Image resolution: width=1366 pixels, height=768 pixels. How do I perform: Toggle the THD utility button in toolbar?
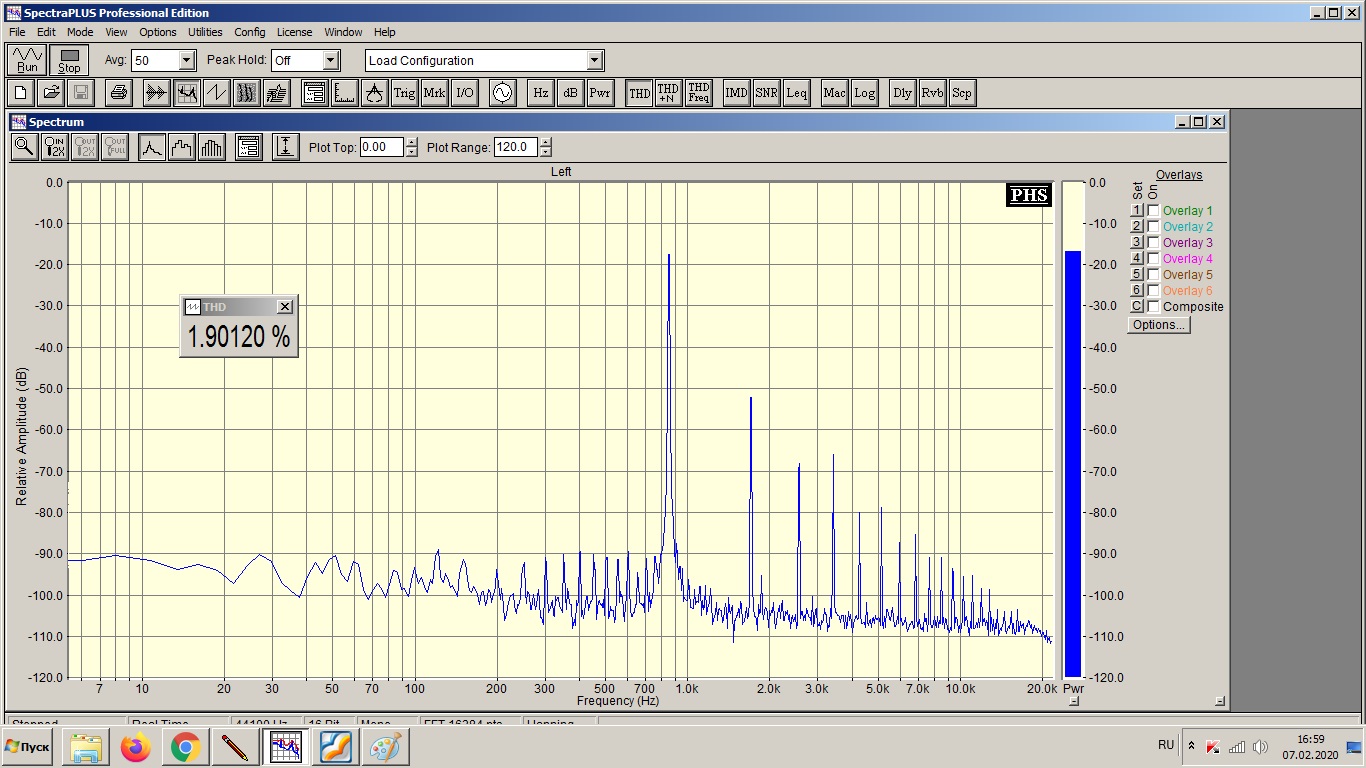(x=639, y=93)
